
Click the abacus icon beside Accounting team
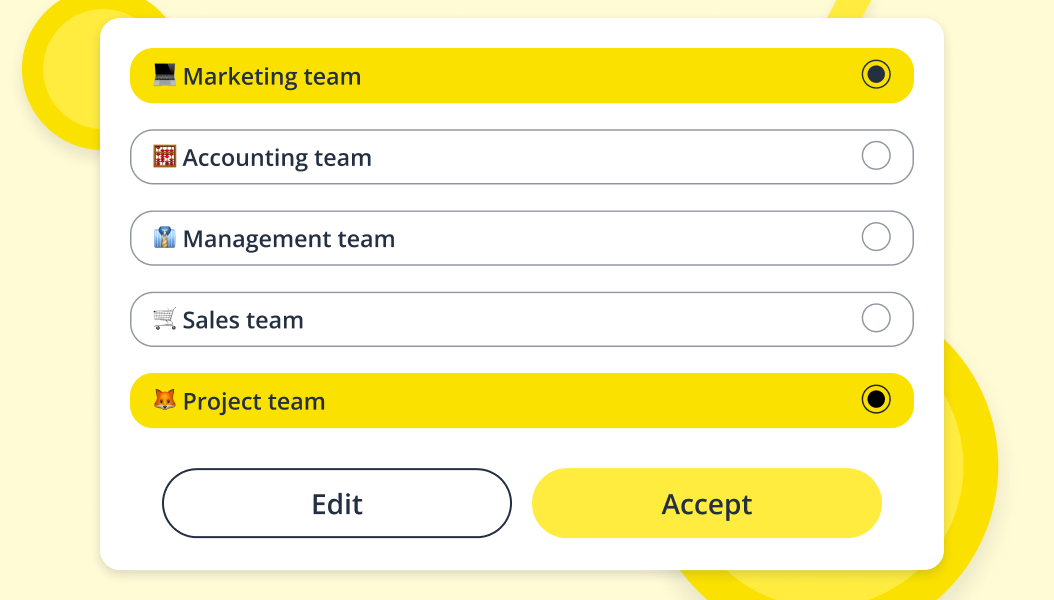pyautogui.click(x=165, y=156)
